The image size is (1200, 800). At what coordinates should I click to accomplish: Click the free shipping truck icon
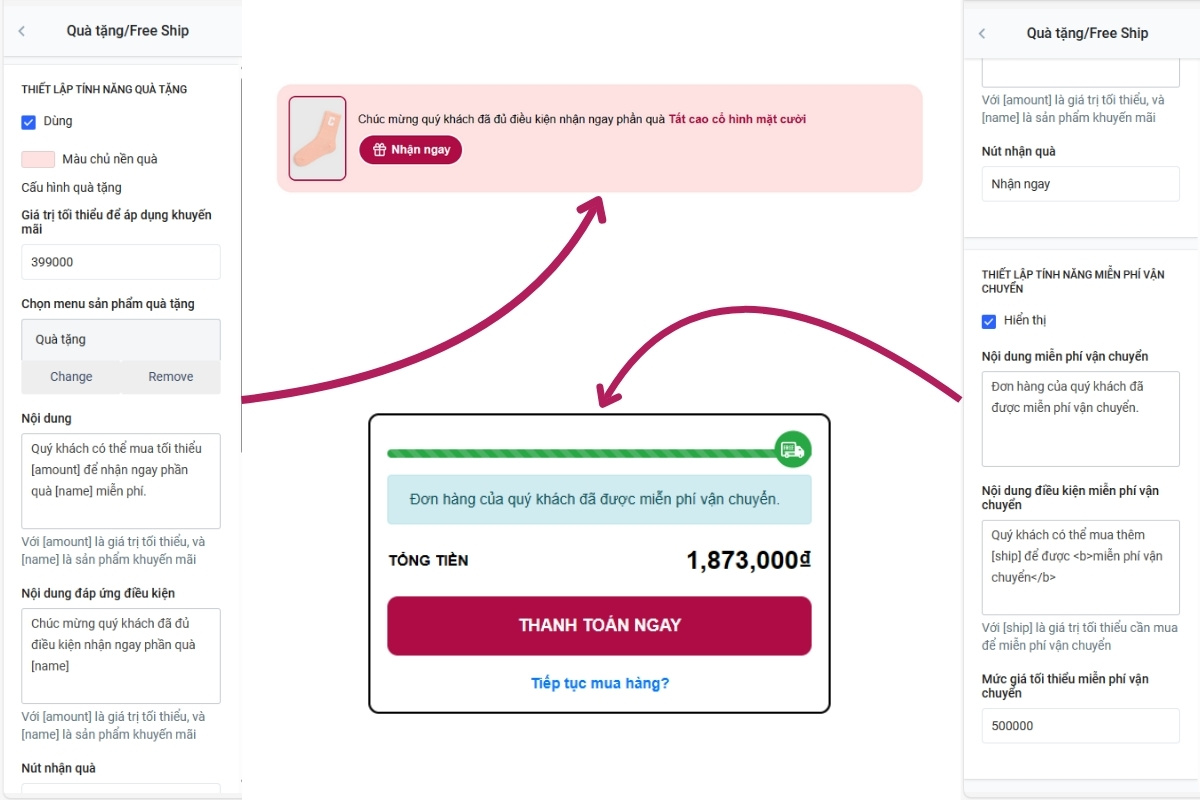coord(793,450)
